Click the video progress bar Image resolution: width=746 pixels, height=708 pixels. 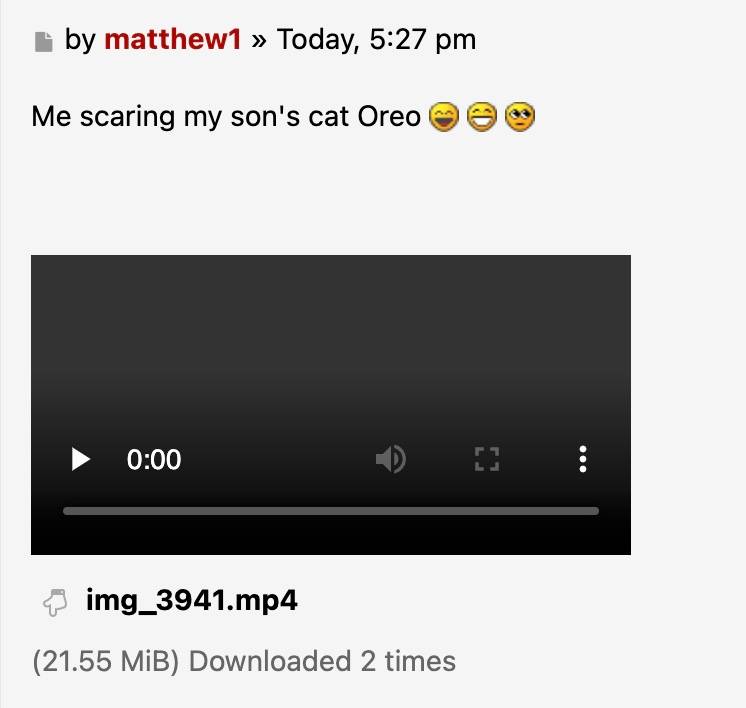[330, 511]
